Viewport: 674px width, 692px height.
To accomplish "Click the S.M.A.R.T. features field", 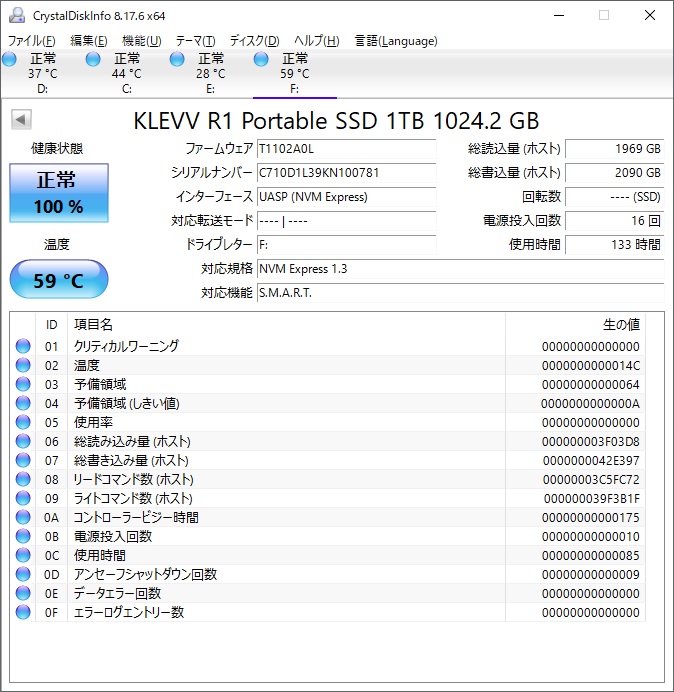I will coord(460,293).
